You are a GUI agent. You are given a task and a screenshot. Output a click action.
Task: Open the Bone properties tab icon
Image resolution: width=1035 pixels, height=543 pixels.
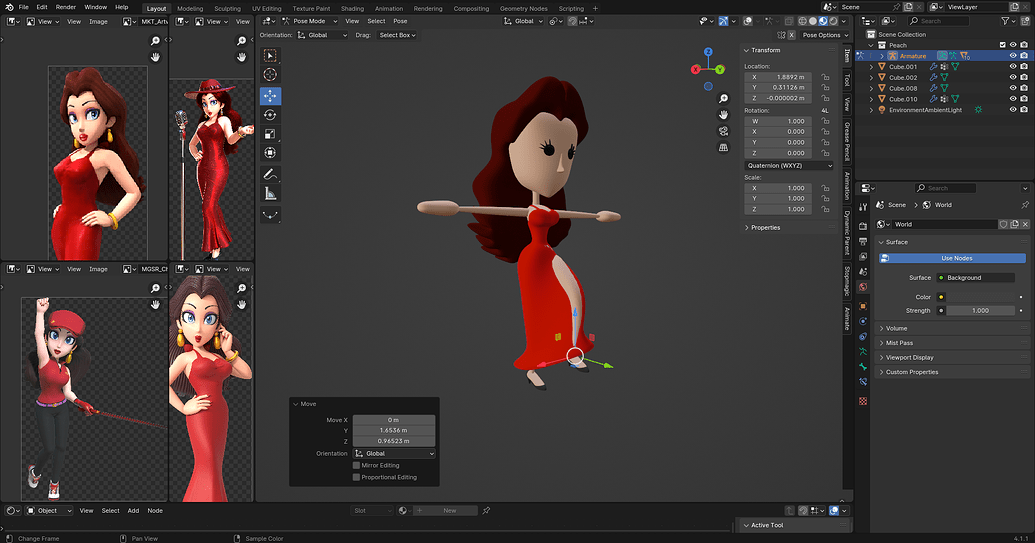click(863, 367)
